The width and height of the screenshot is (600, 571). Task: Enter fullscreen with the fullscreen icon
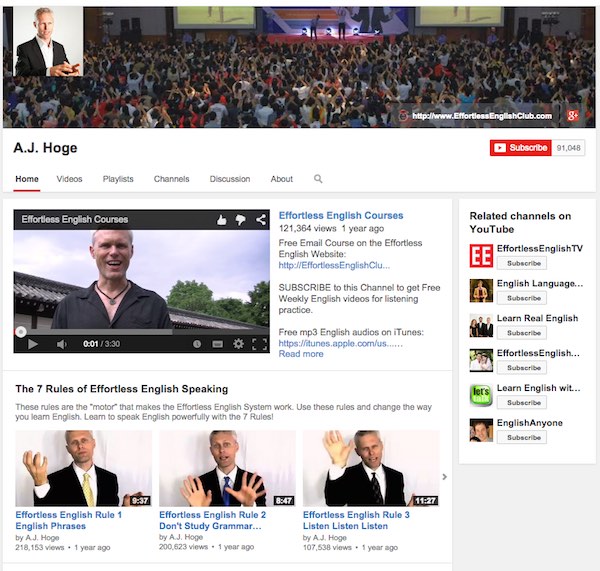[x=259, y=344]
